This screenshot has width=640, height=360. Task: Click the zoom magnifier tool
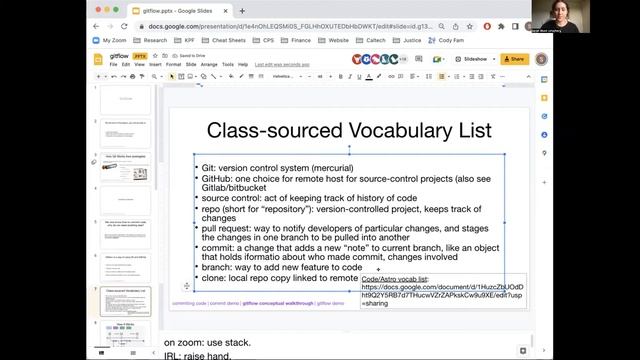pyautogui.click(x=154, y=76)
